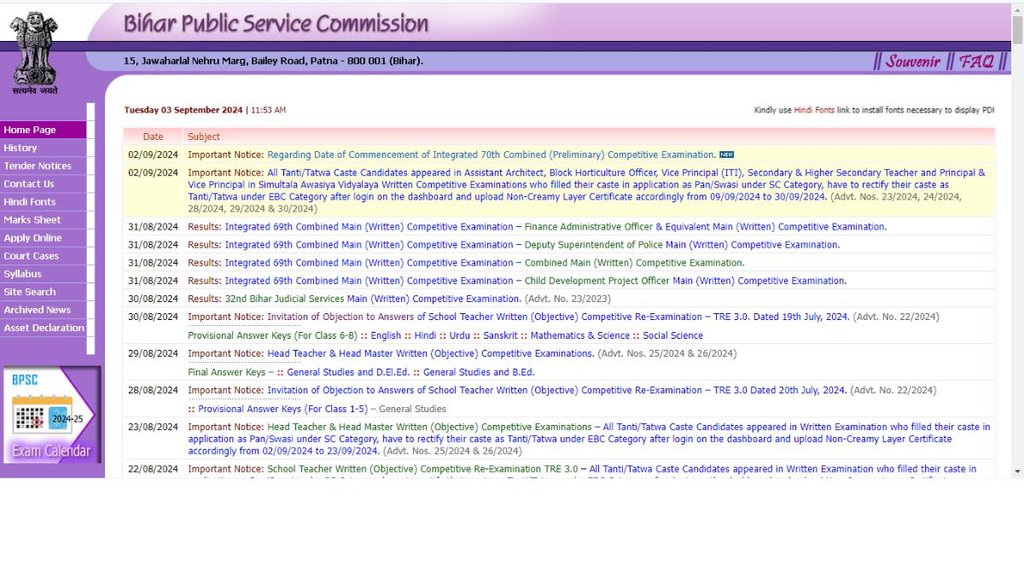Click the General Studies text beside Class 1-5 keys

pos(412,409)
